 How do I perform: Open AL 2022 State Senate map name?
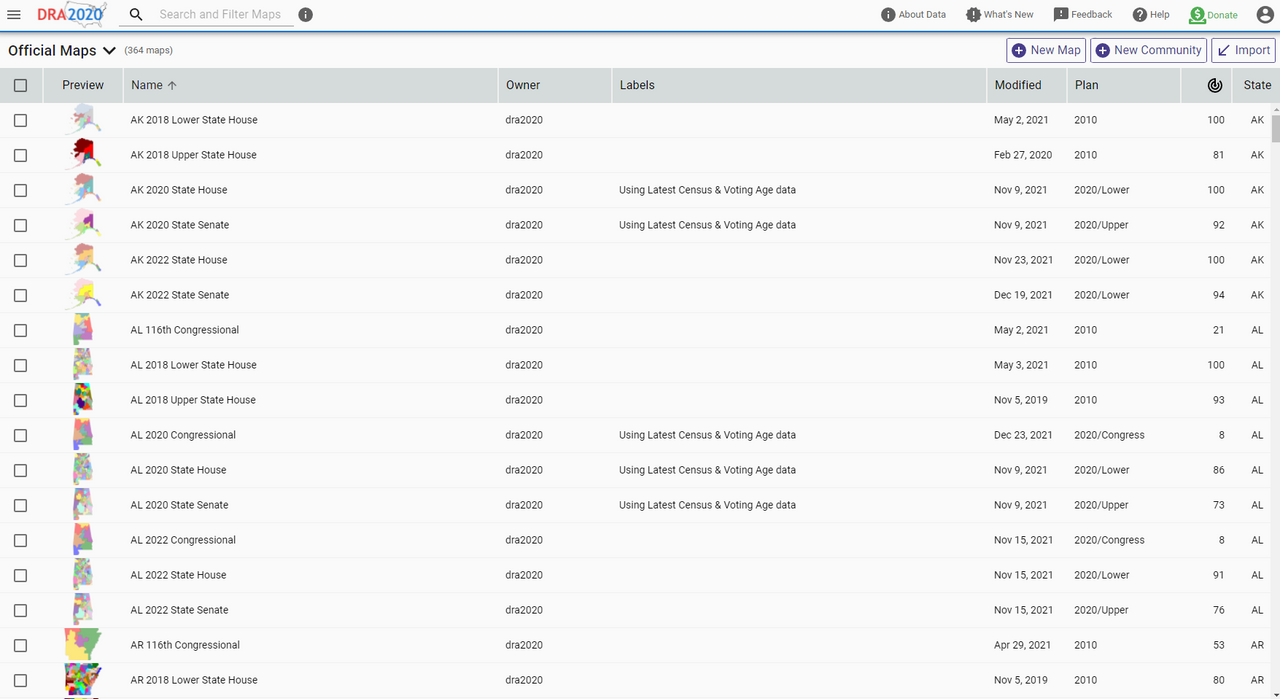[x=180, y=610]
